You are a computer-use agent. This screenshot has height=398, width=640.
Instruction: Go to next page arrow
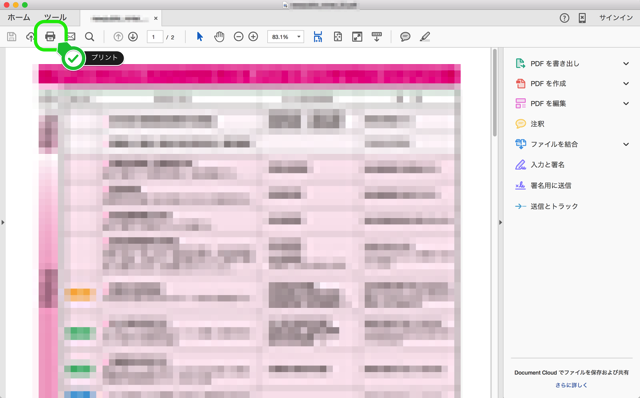pyautogui.click(x=133, y=37)
